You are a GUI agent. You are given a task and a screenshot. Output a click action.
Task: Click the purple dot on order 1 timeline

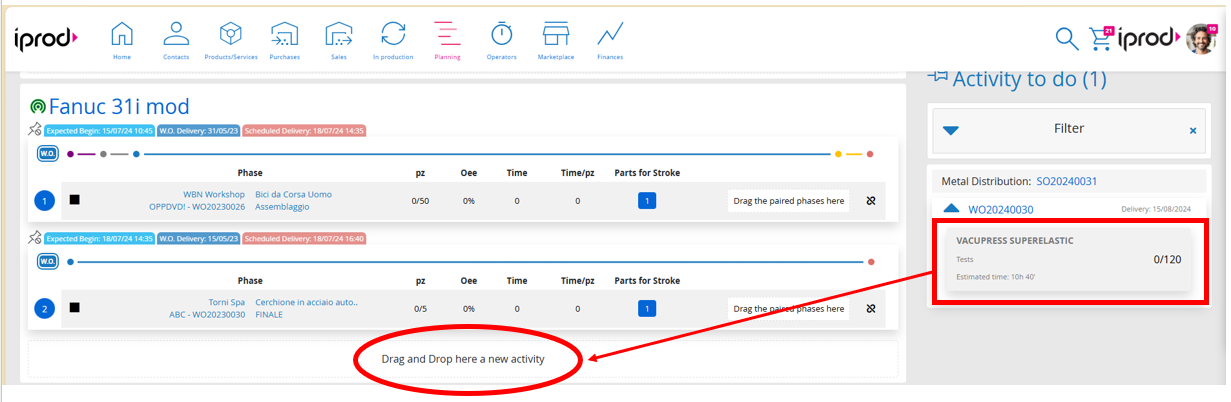[x=70, y=154]
